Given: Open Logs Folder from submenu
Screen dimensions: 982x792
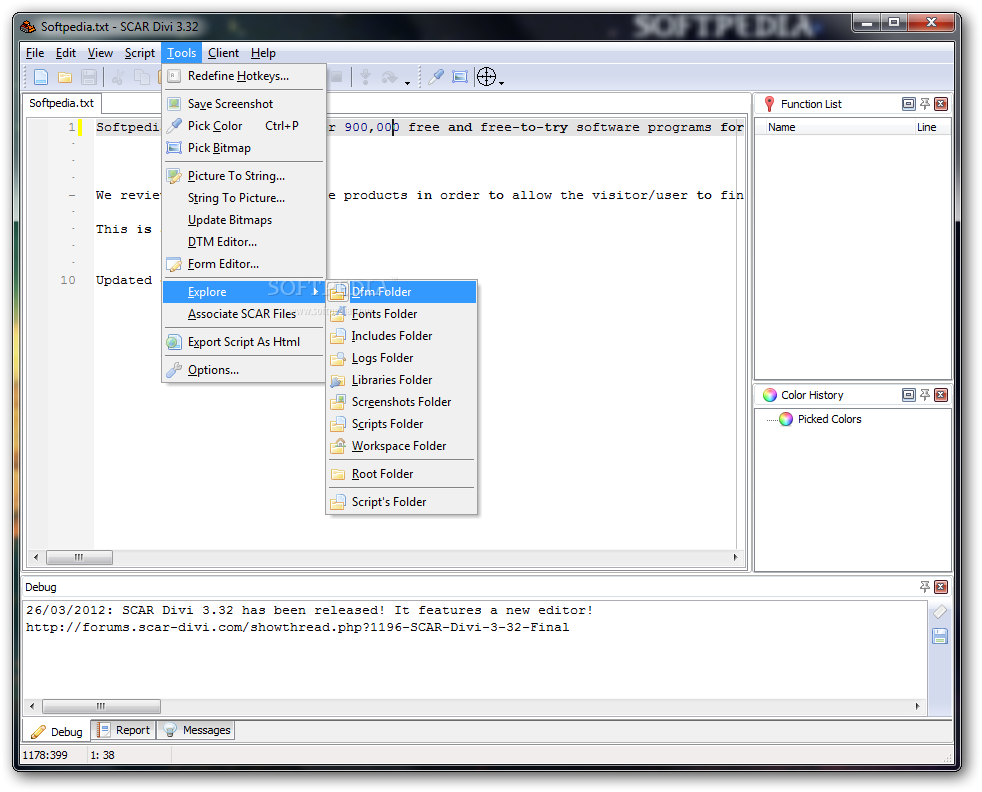Looking at the screenshot, I should tap(401, 357).
